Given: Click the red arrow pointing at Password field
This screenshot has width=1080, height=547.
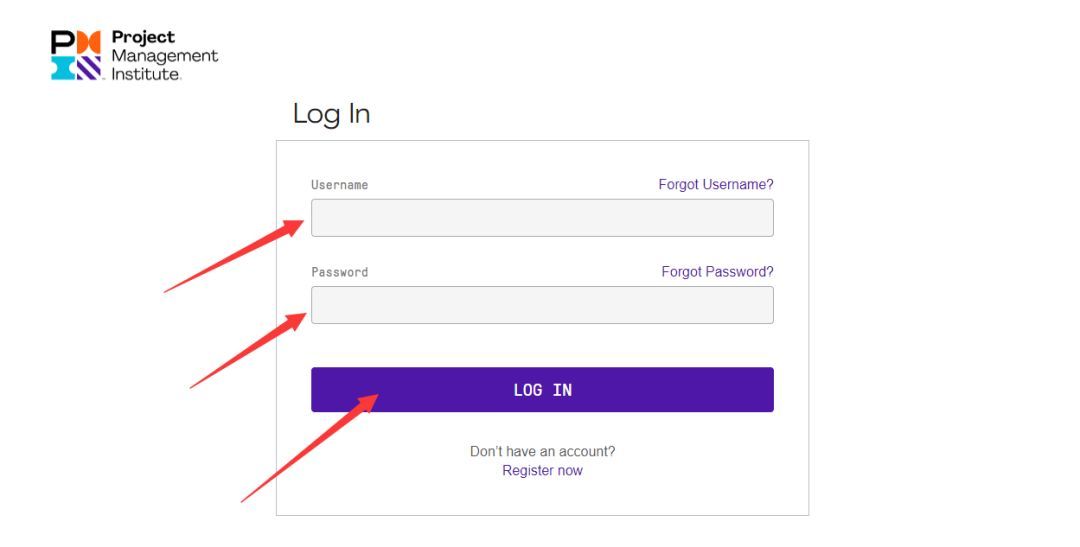Looking at the screenshot, I should click(x=250, y=351).
